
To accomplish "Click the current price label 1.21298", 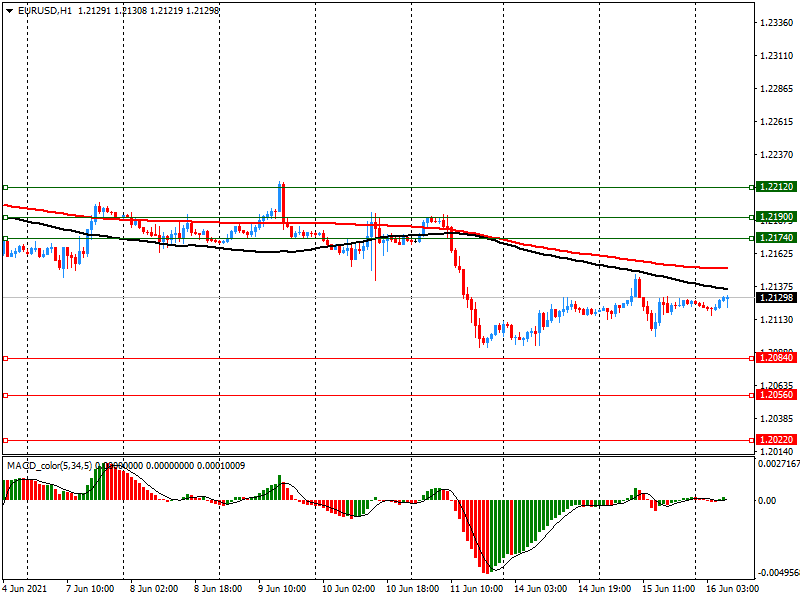I will pyautogui.click(x=776, y=297).
